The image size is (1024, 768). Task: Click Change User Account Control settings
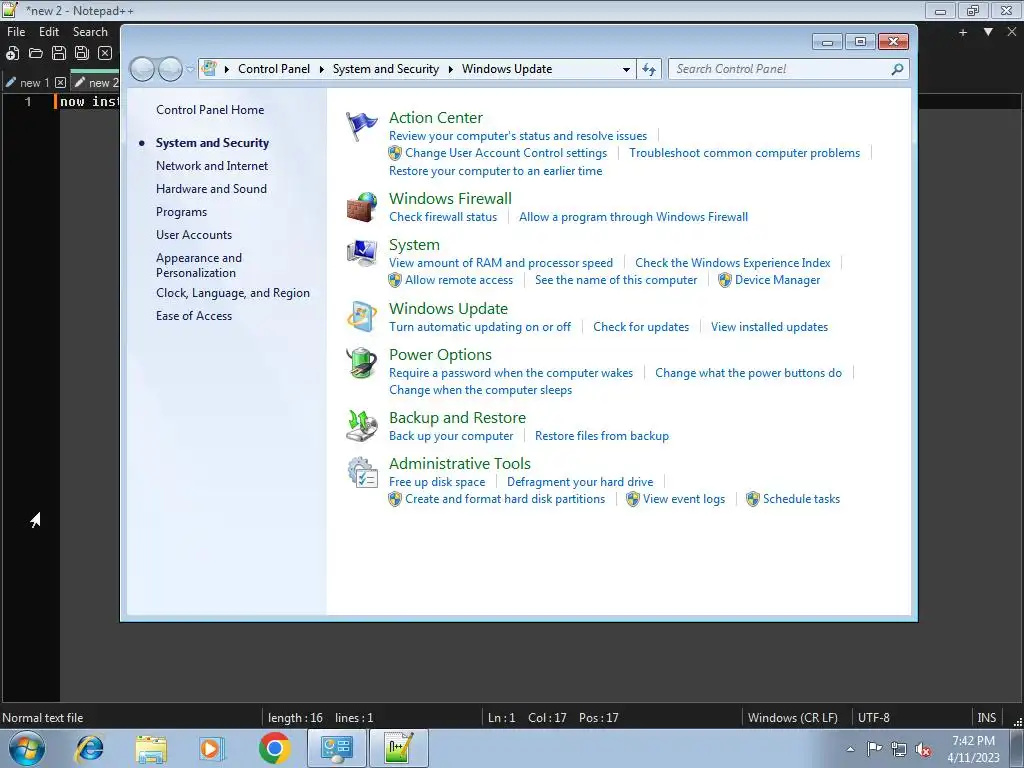tap(505, 153)
